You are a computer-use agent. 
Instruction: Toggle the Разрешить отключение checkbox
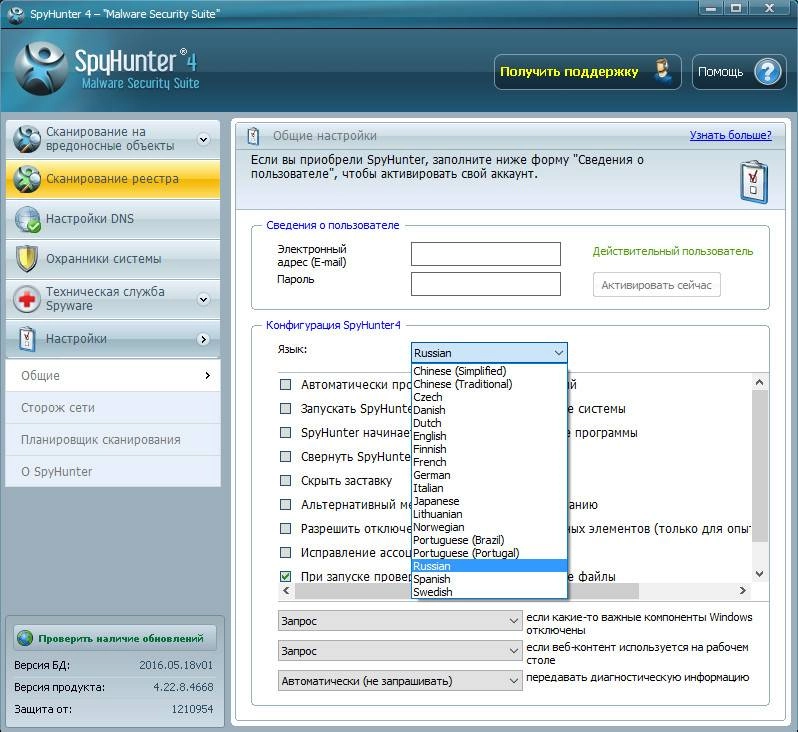point(286,528)
